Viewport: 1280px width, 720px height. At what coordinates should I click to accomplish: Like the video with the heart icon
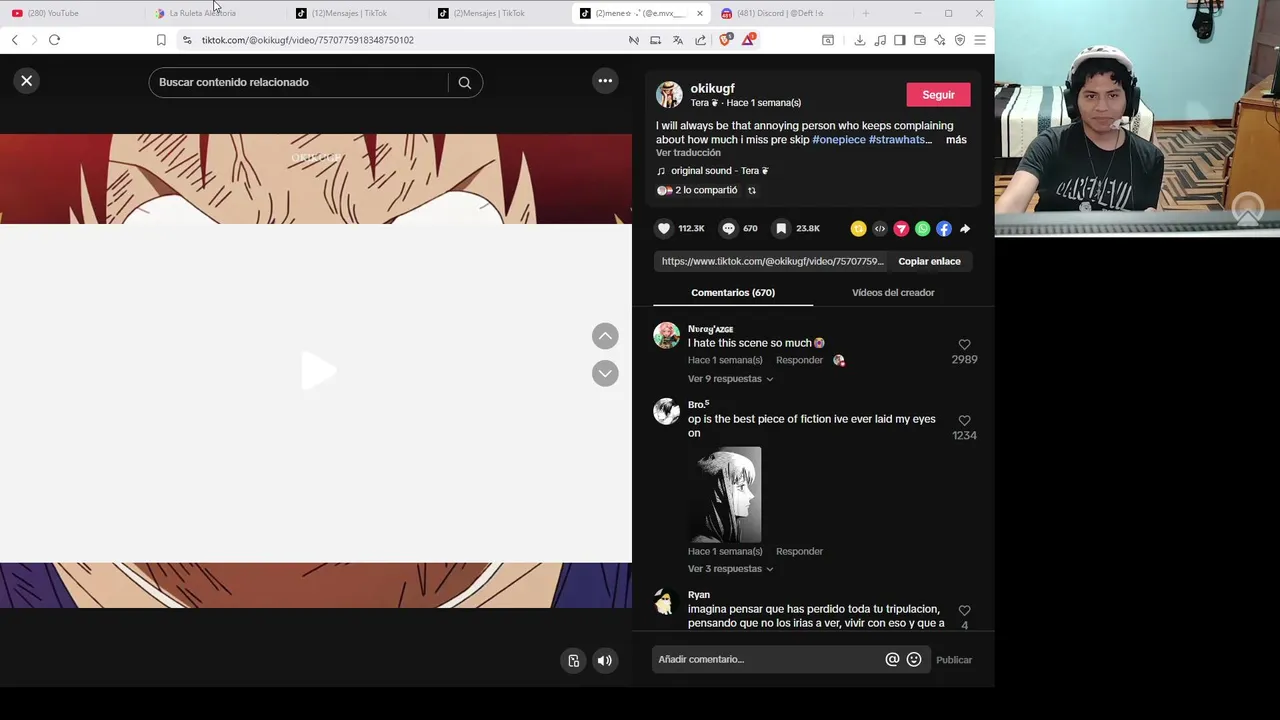pyautogui.click(x=664, y=229)
